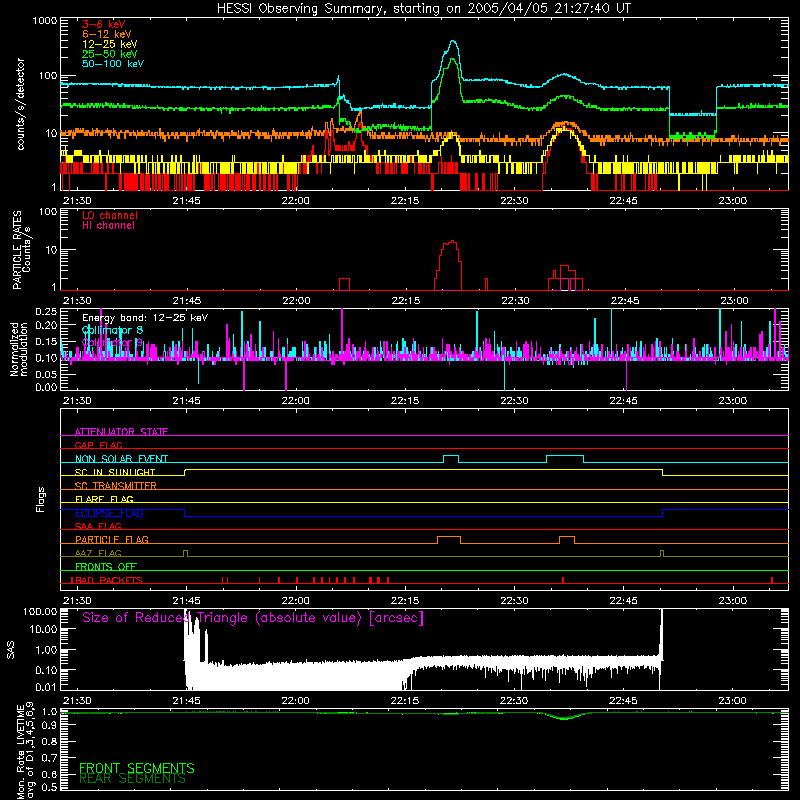The height and width of the screenshot is (800, 800).
Task: Click the 'PARTICLE FLAG' label
Action: [x=112, y=539]
